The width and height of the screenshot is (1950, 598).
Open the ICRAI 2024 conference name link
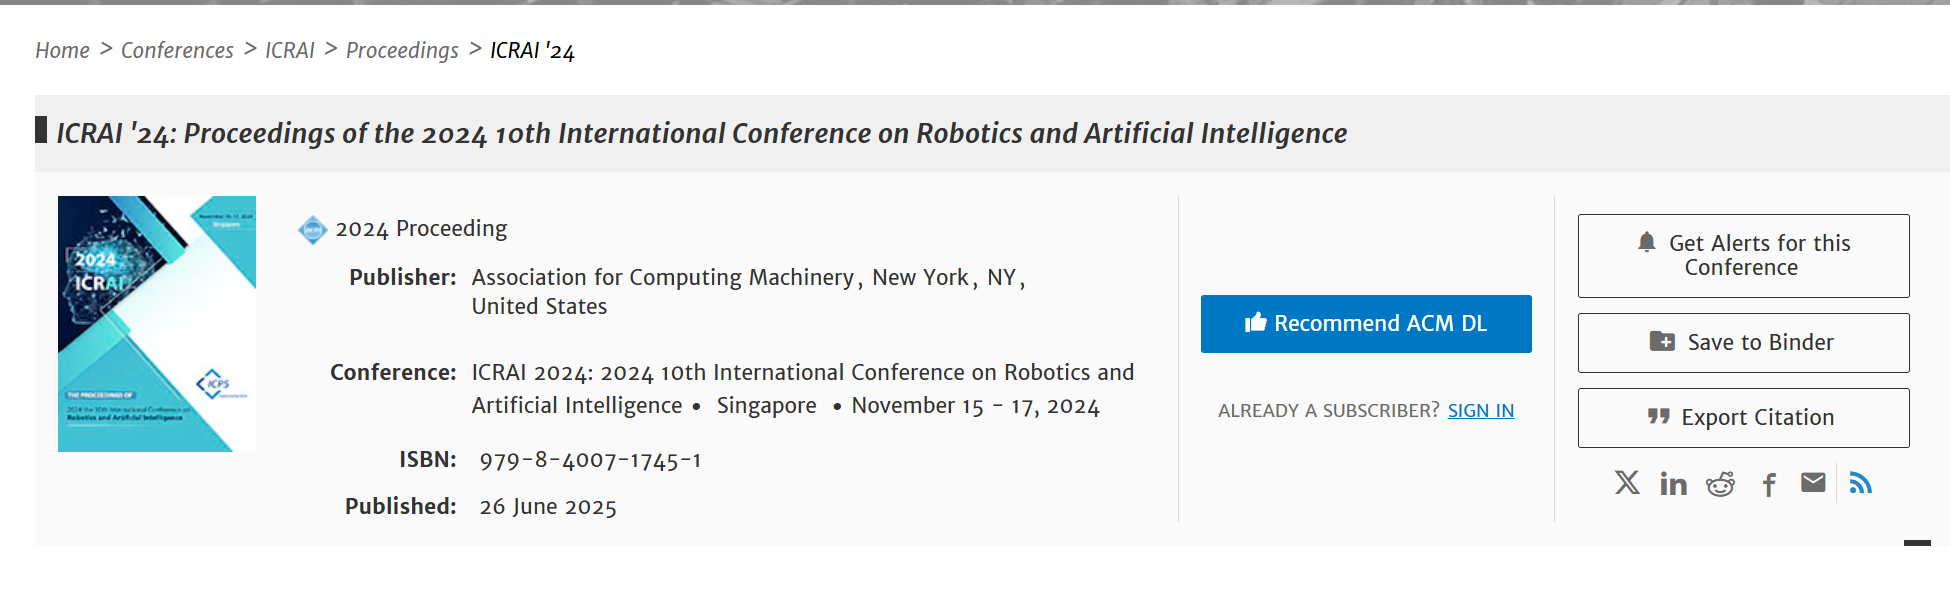pos(802,373)
